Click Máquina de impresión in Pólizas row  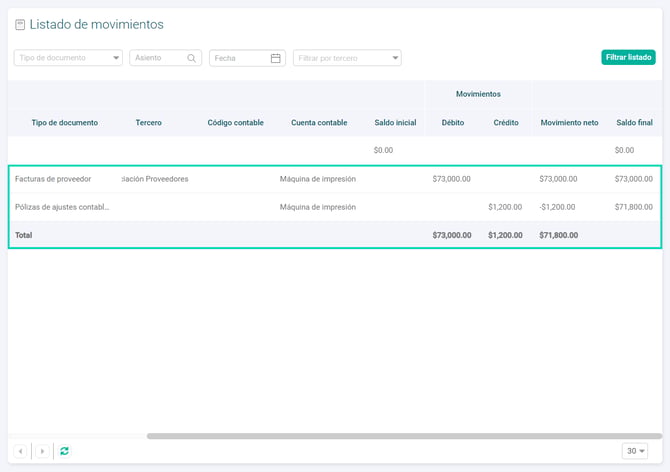click(x=317, y=207)
